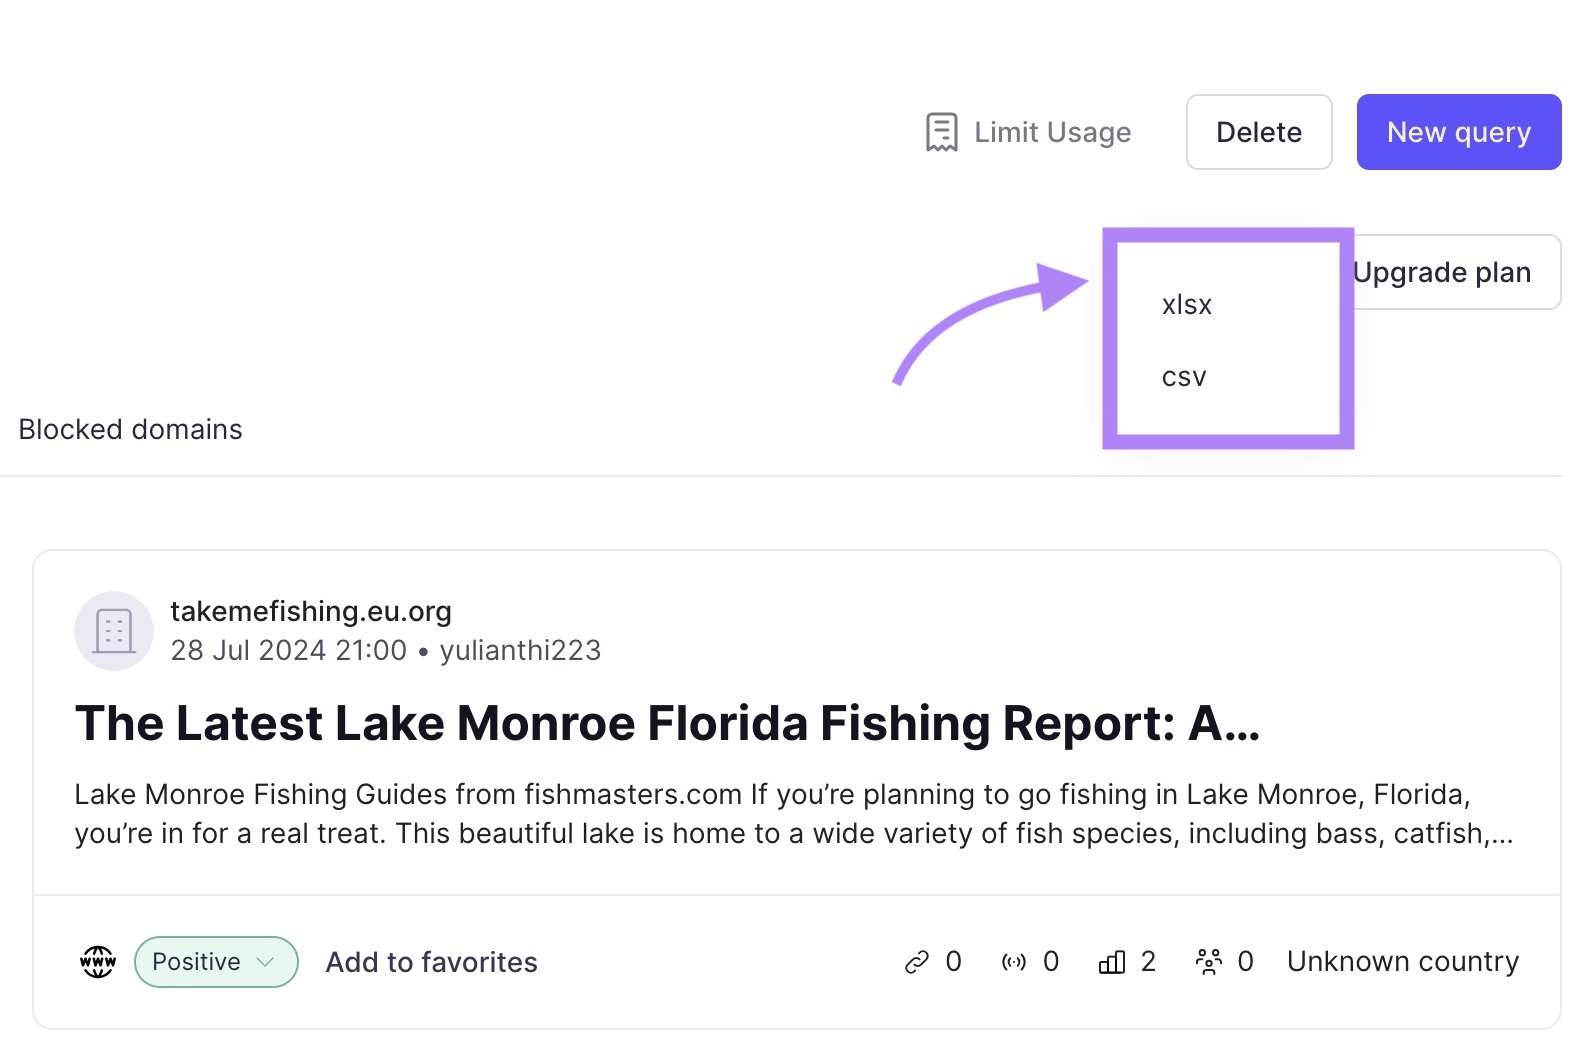Open the Limit Usage link
Screen dimensions: 1596x1054
(1052, 132)
